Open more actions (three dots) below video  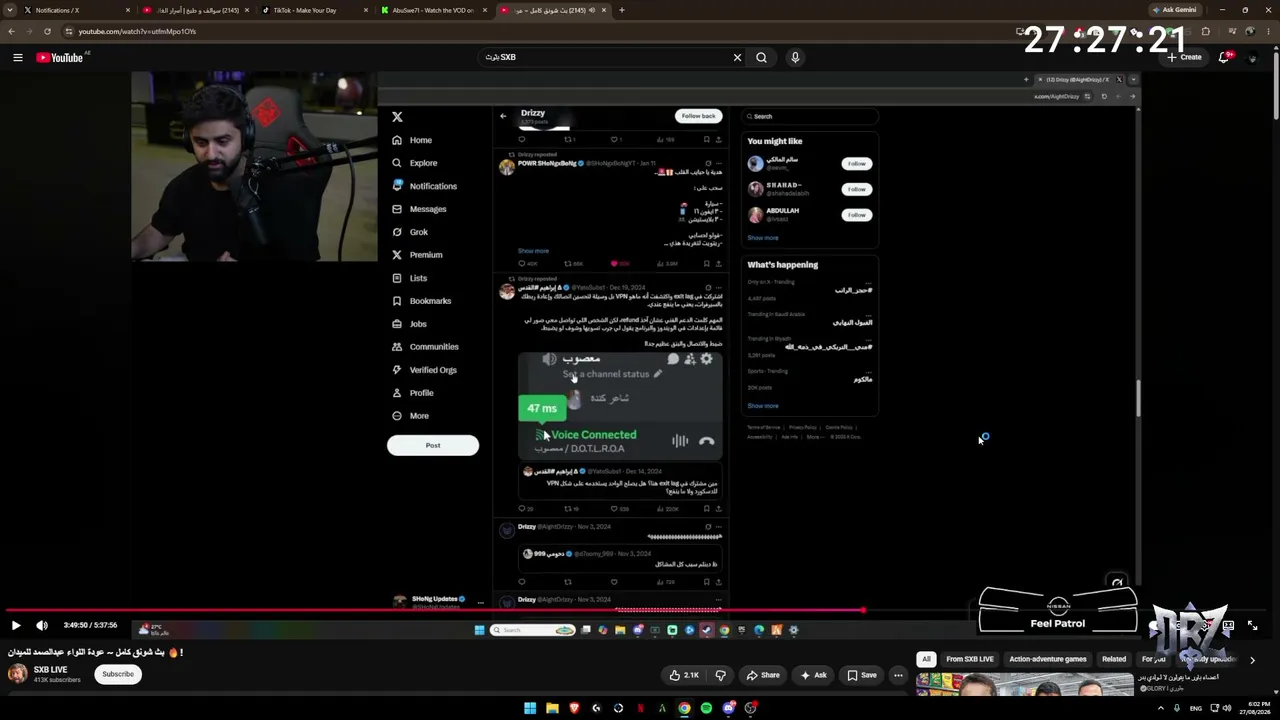click(x=898, y=675)
